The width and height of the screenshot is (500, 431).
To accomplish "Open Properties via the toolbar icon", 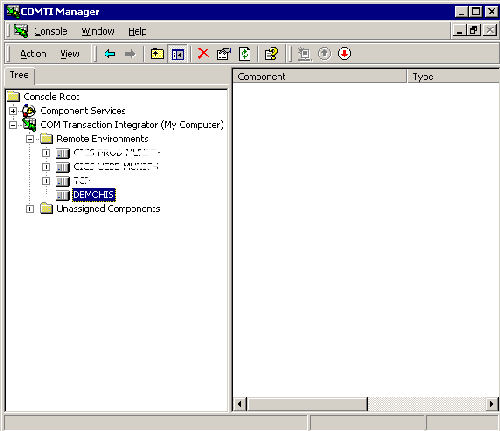I will 224,54.
